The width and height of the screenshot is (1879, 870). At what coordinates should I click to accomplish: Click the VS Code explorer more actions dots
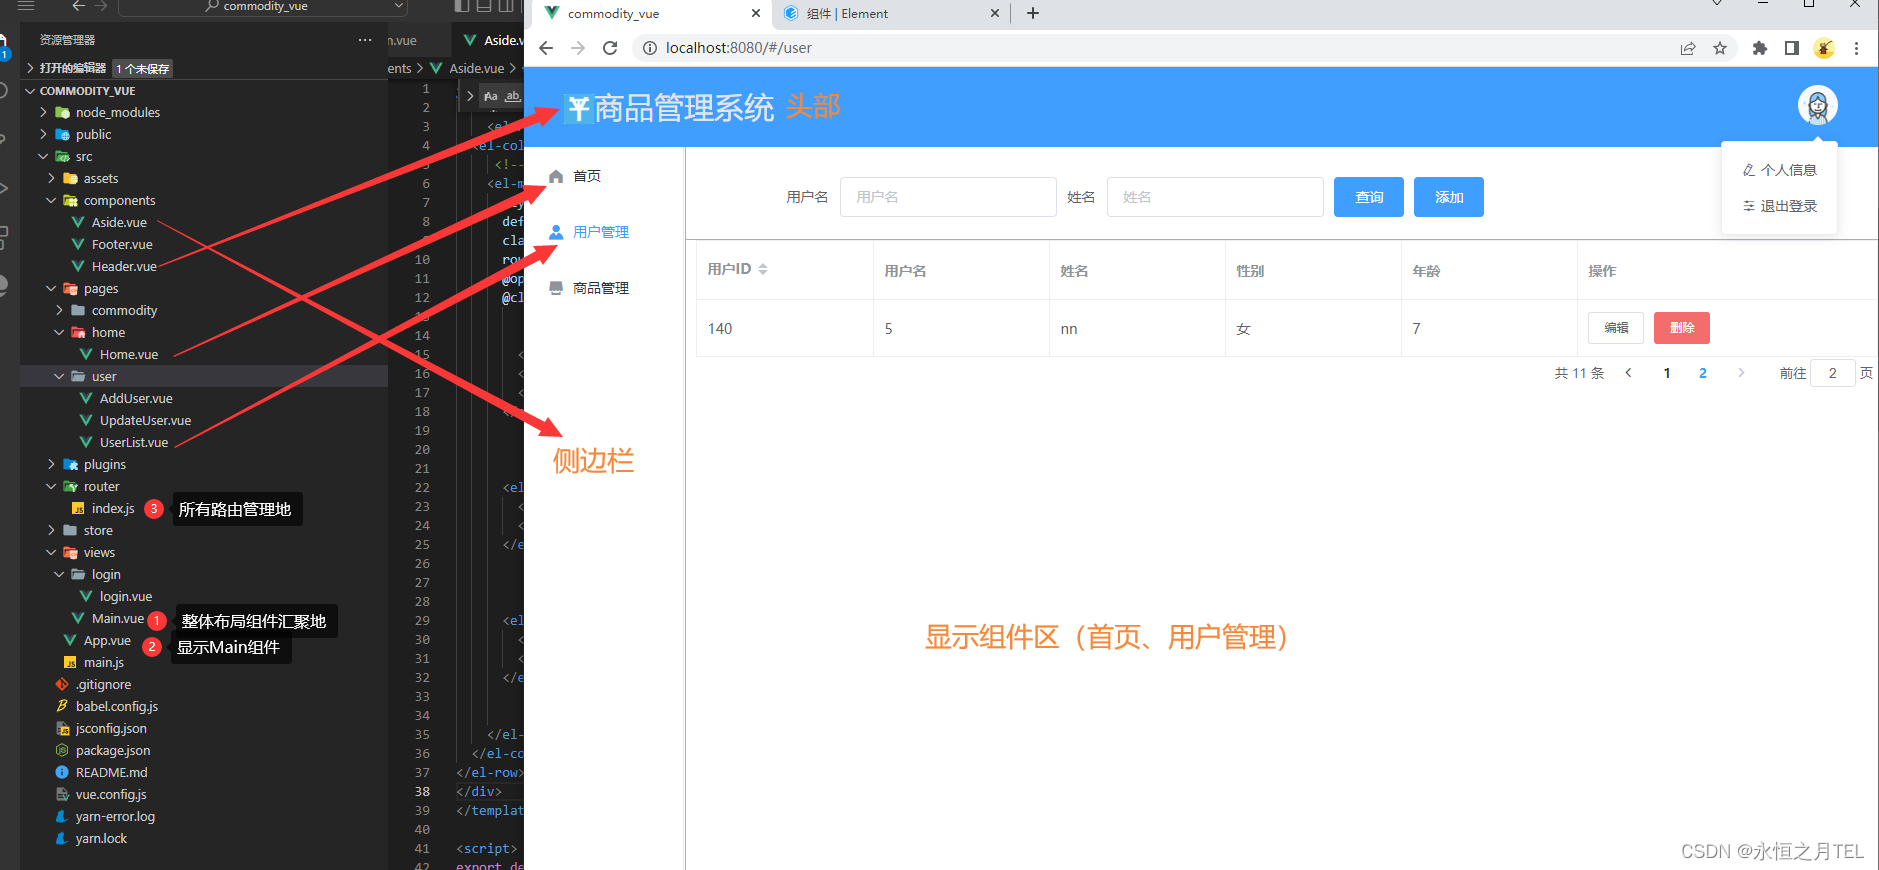365,40
